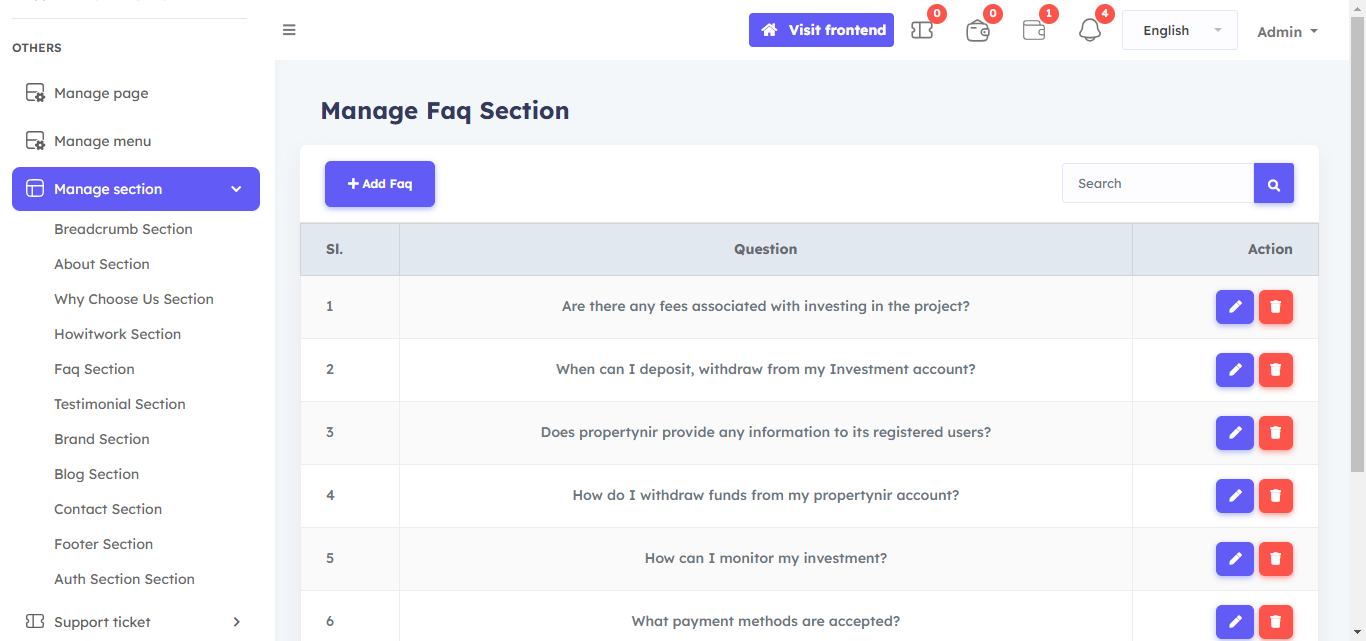Click the Add Faq button
The width and height of the screenshot is (1366, 641).
(x=380, y=184)
